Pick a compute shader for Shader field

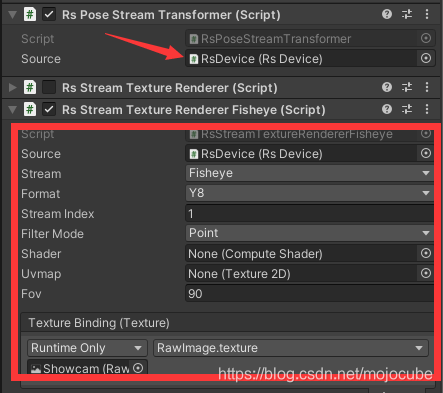pos(426,253)
